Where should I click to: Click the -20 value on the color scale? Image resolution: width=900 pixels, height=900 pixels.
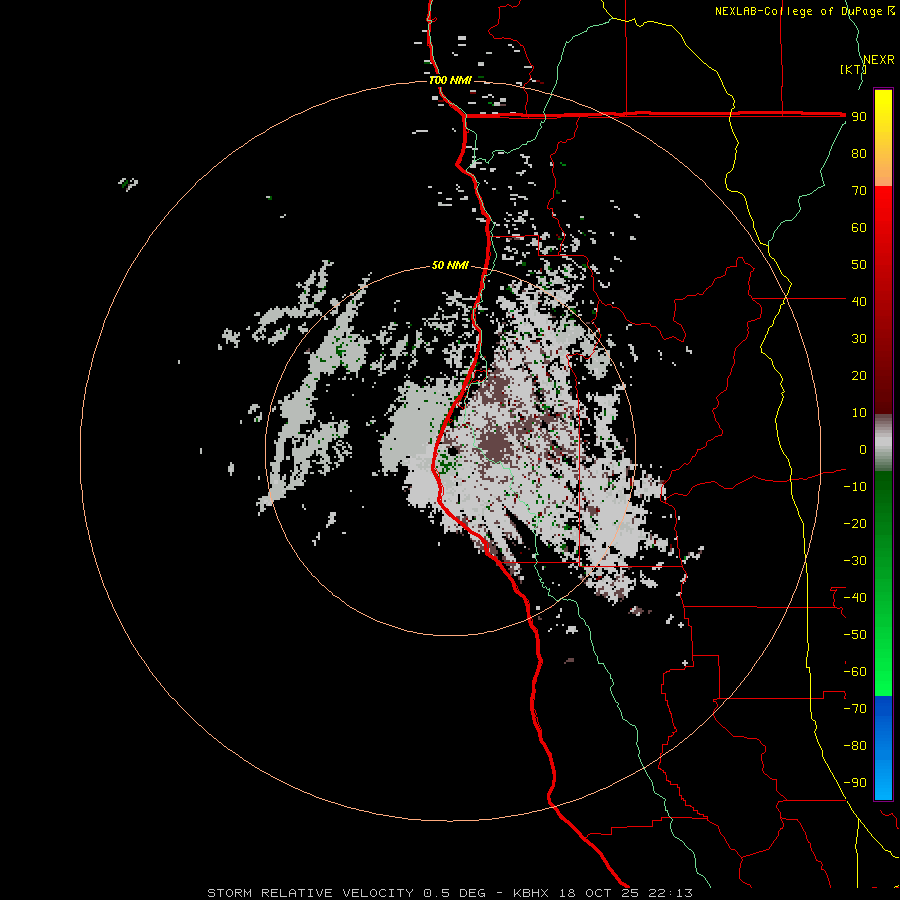pos(855,523)
